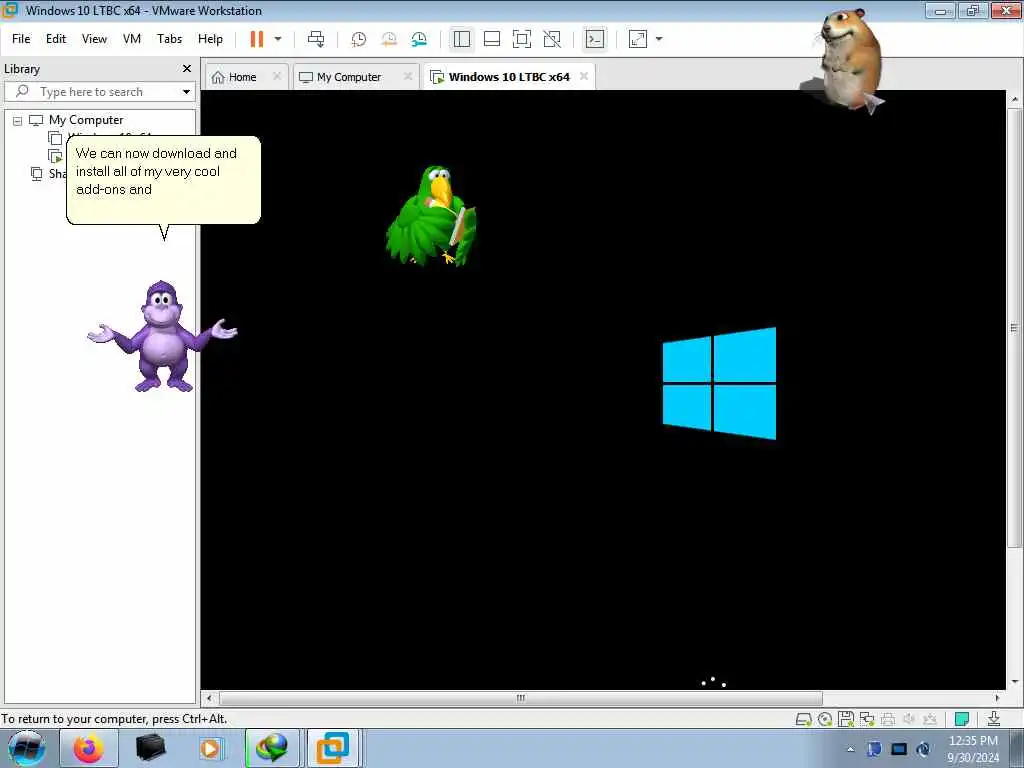Click the Shared VMs tree item icon
Screen dimensions: 1024x768
37,174
